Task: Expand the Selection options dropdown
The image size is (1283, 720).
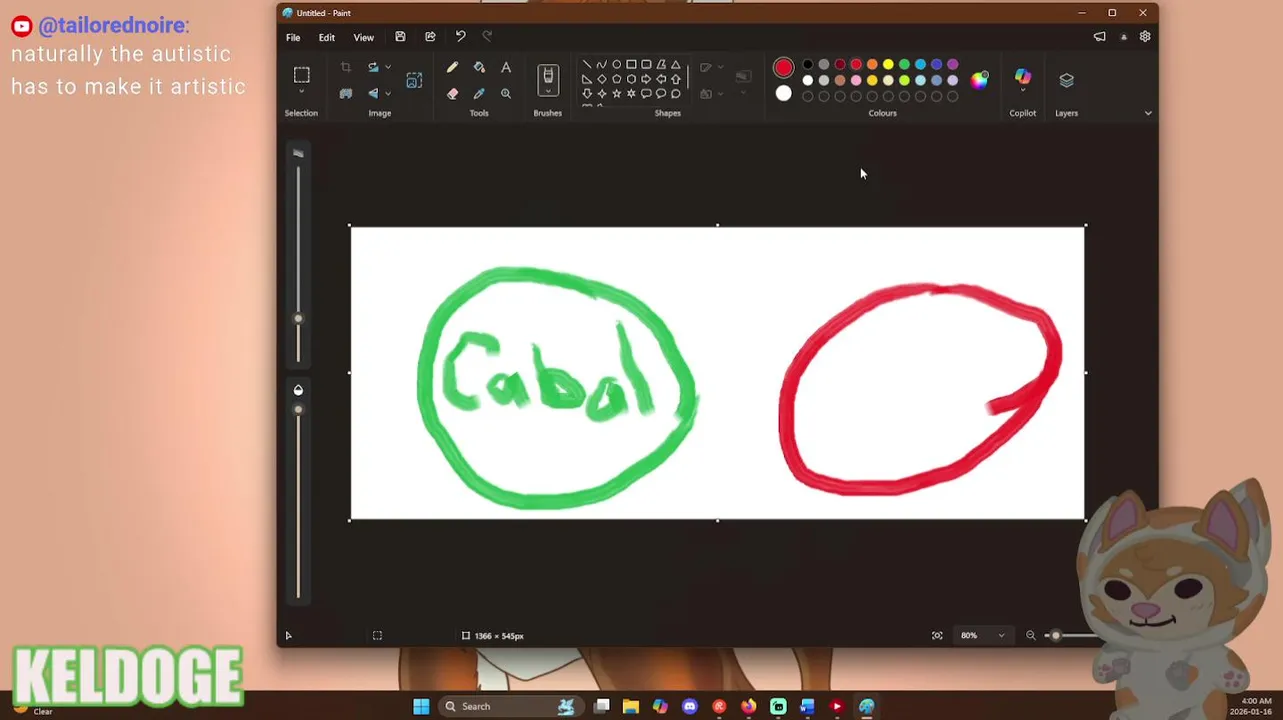Action: pyautogui.click(x=301, y=92)
